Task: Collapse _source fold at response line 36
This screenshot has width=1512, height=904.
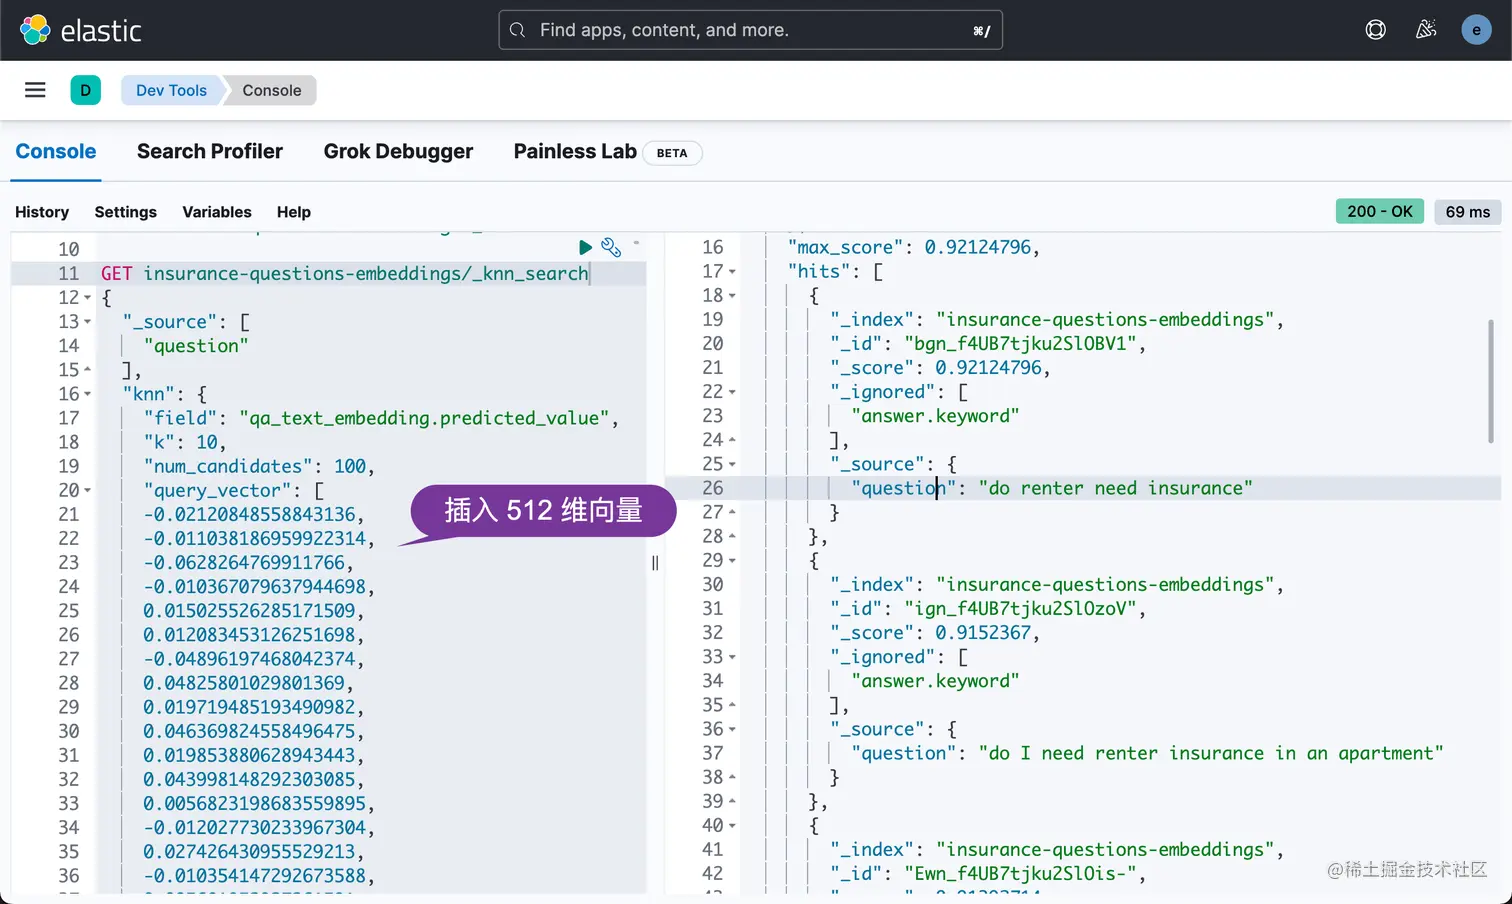Action: coord(732,729)
